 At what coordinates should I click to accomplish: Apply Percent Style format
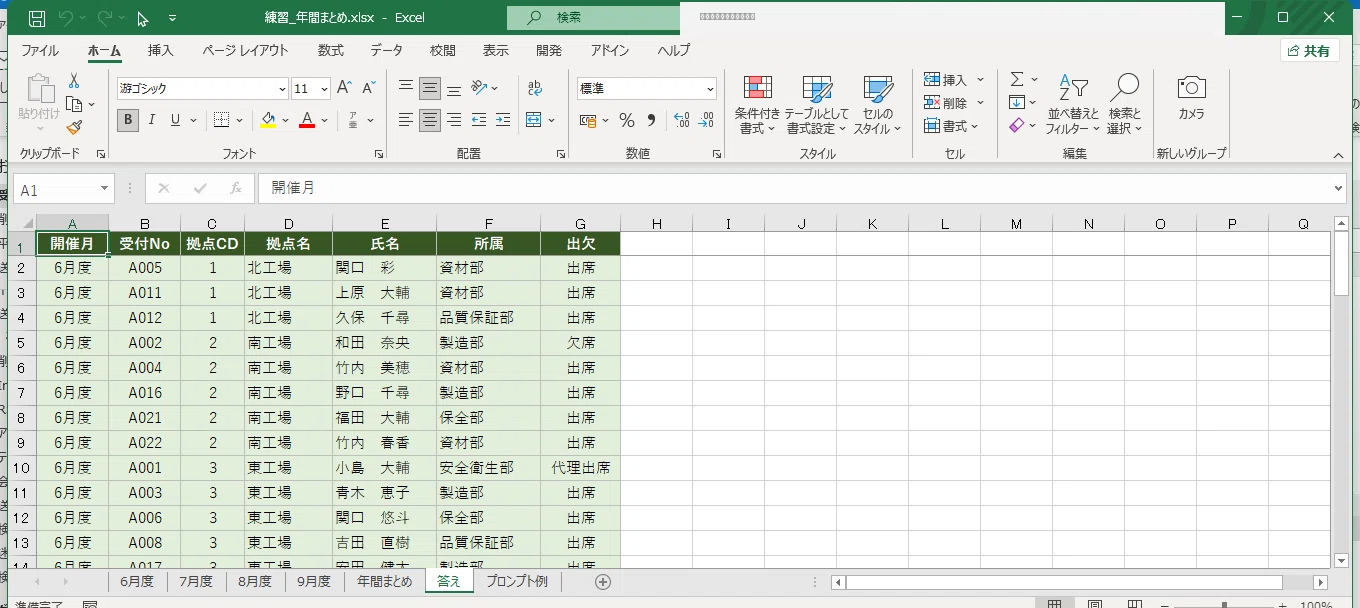click(x=627, y=120)
